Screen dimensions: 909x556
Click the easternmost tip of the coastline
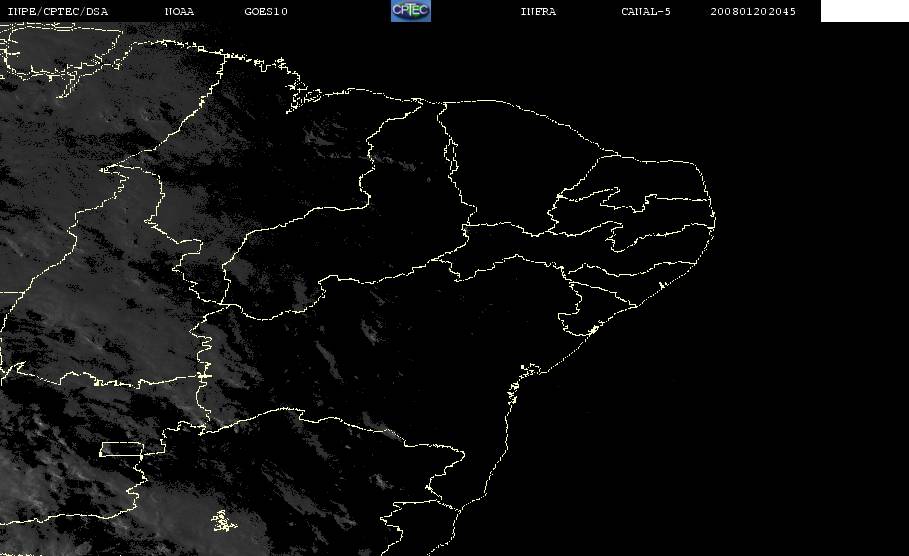(715, 220)
